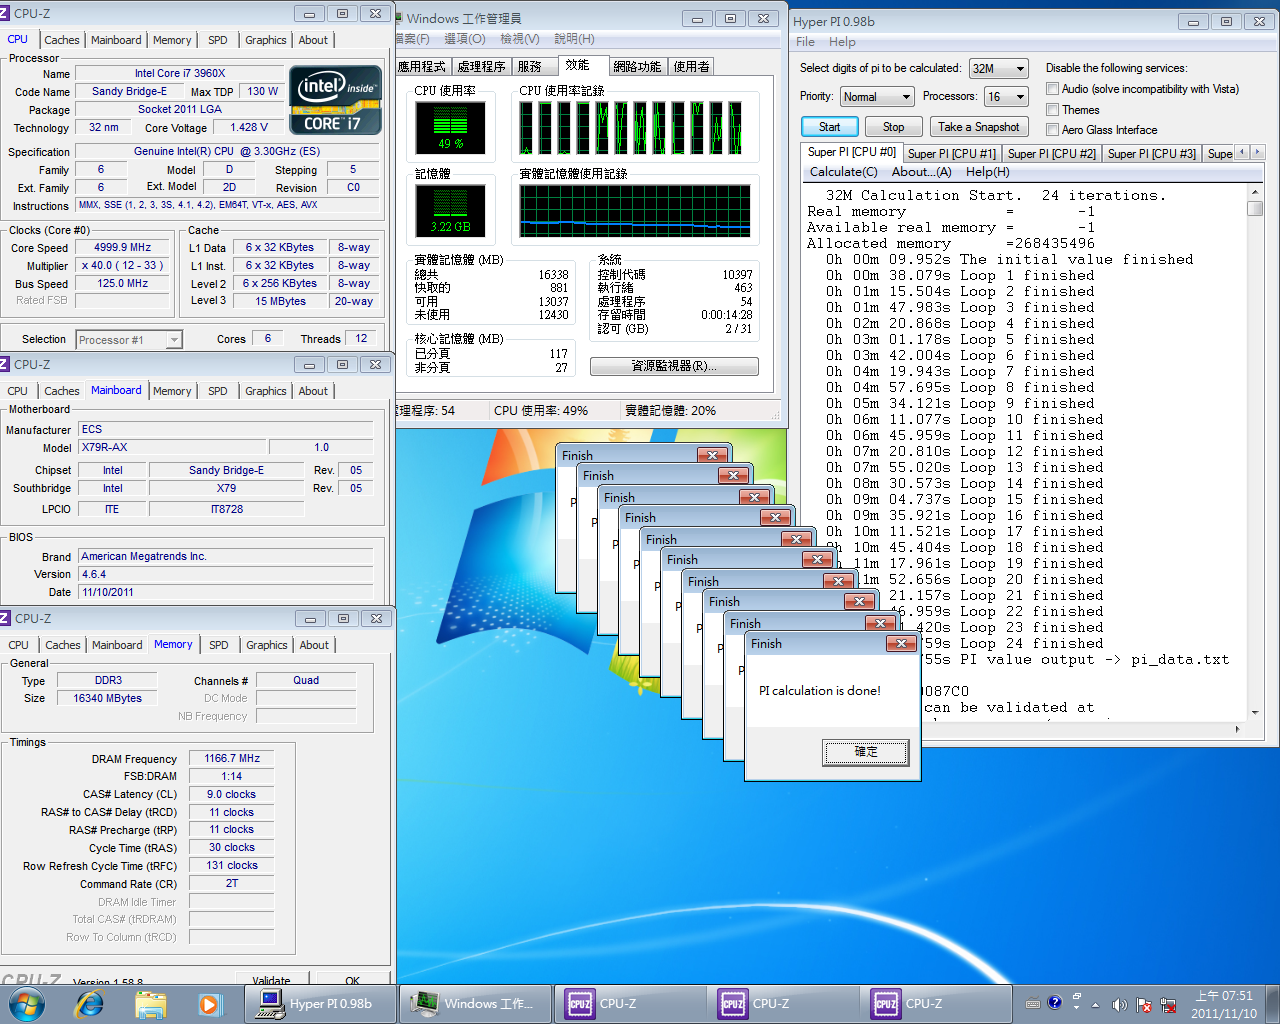The image size is (1280, 1024).
Task: Open SPD tab in top CPU-Z window
Action: coord(218,40)
